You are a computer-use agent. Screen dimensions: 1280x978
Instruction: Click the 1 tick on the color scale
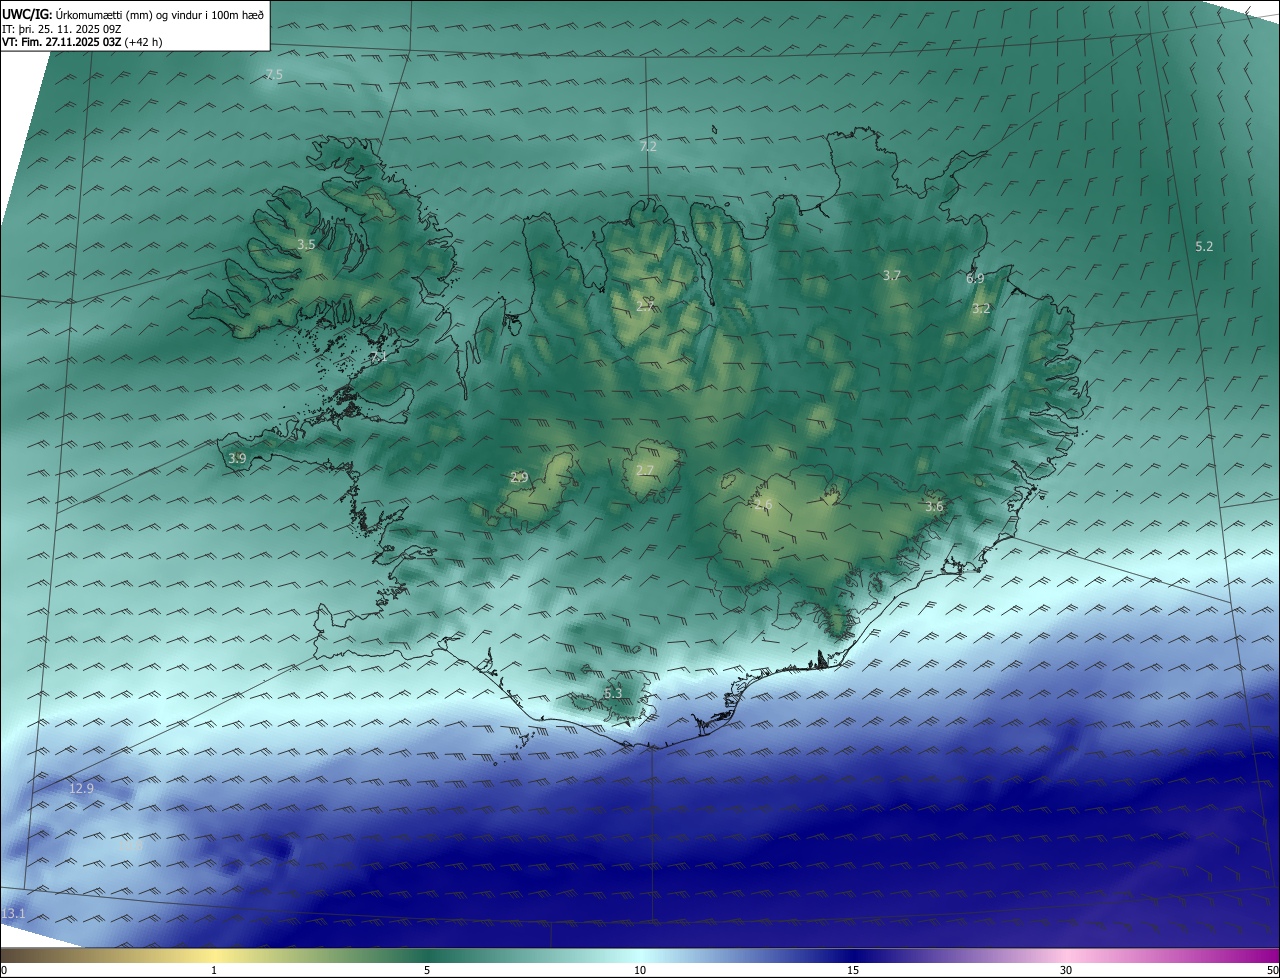coord(214,970)
